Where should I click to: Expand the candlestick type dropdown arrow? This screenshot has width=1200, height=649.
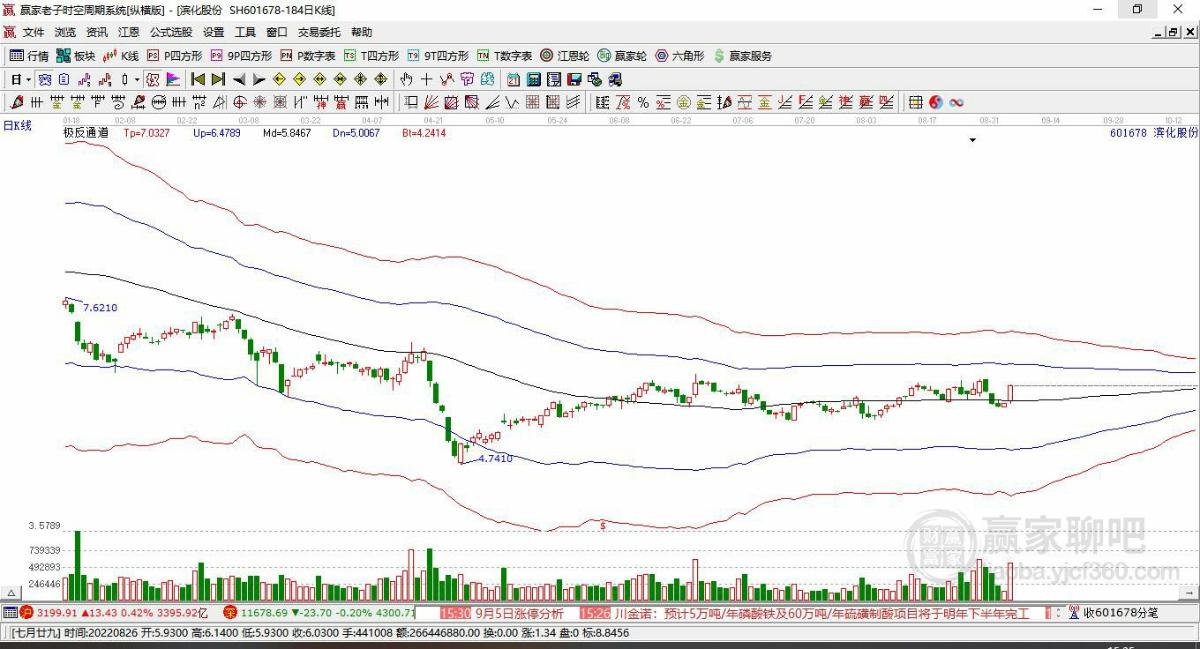click(x=137, y=79)
